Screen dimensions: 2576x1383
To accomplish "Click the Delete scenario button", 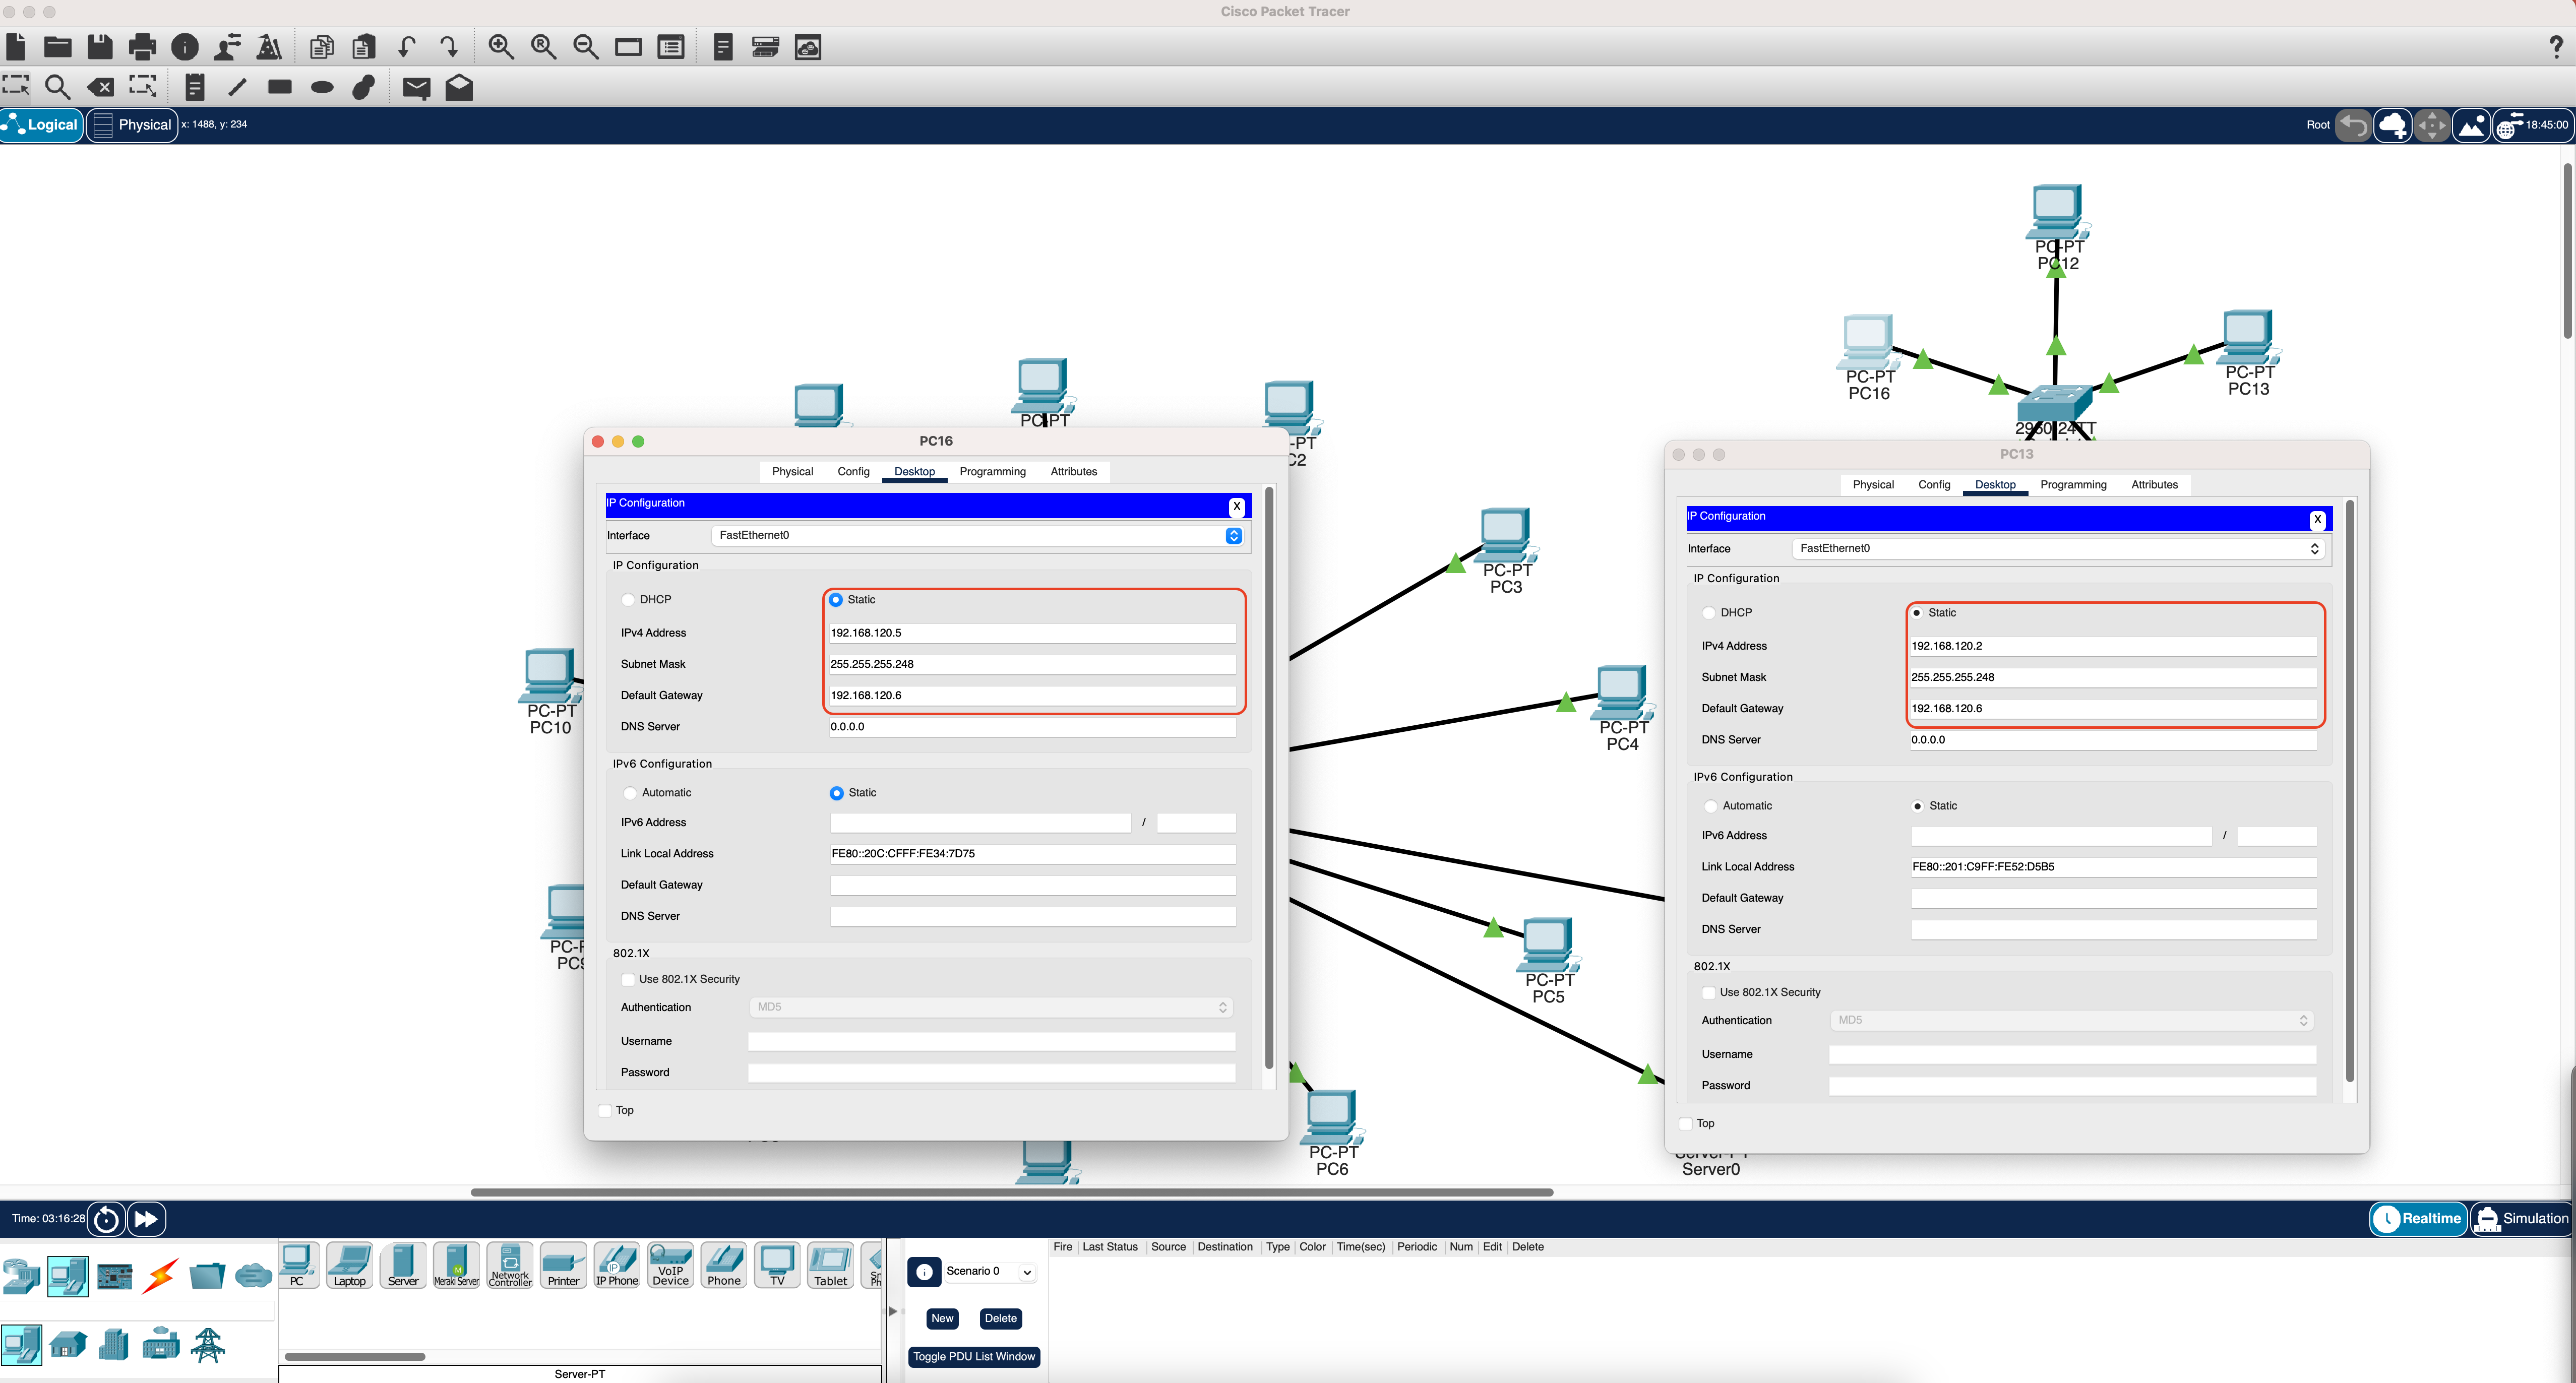I will coord(1000,1319).
